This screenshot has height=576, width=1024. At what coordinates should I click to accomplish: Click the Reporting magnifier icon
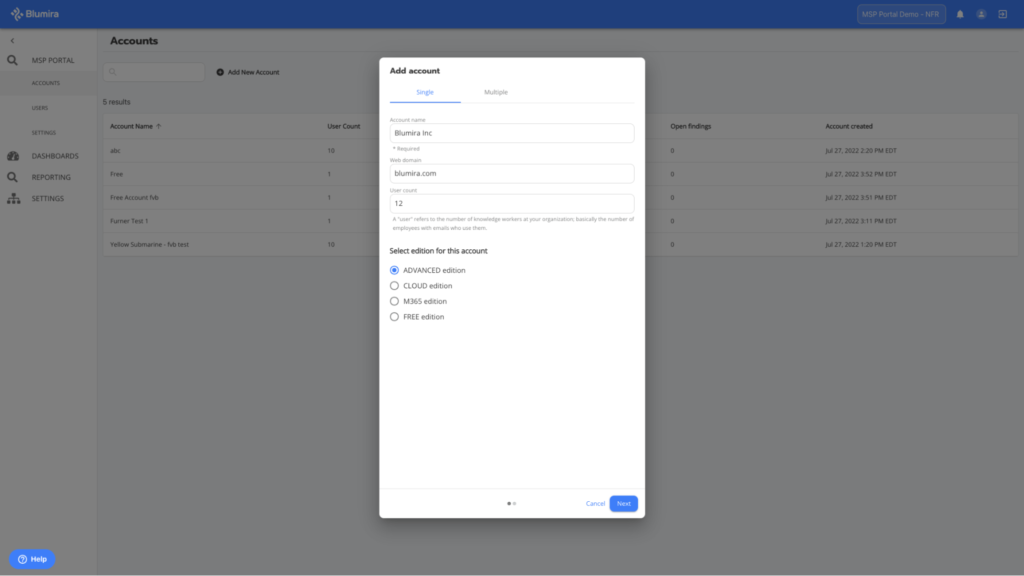point(11,177)
